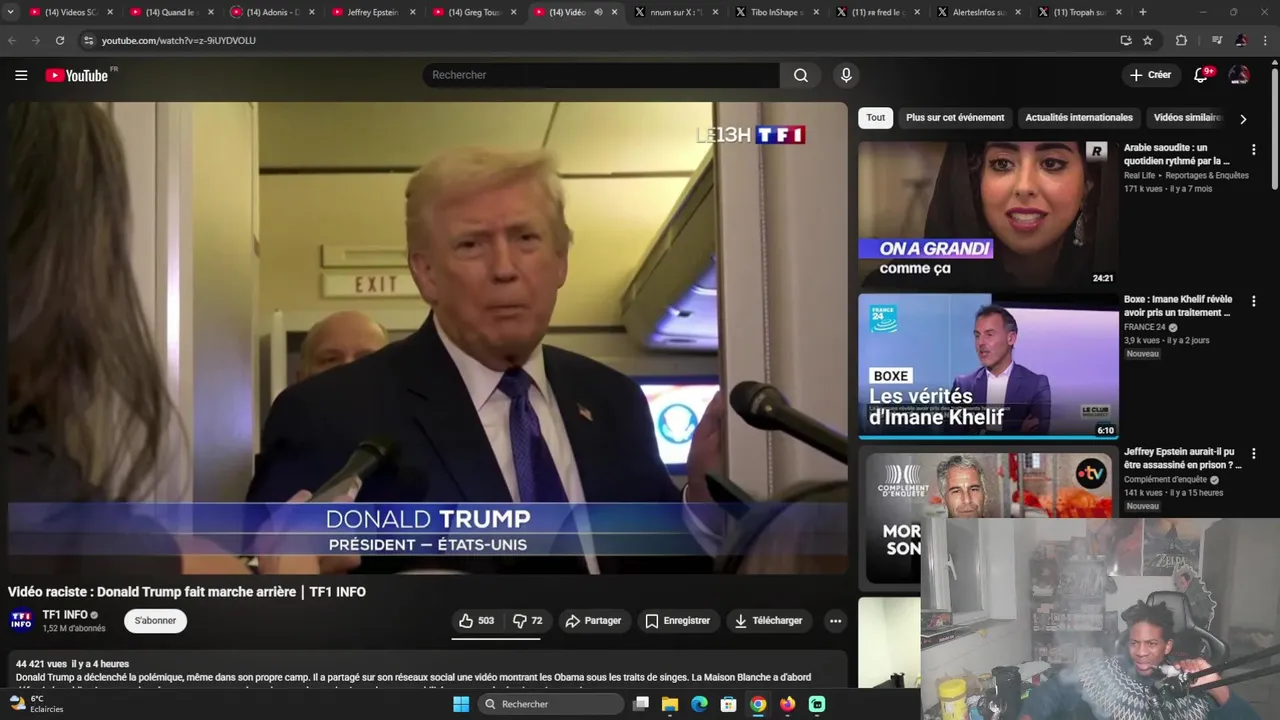This screenshot has width=1280, height=720.
Task: Like the video with thumbs up
Action: 476,621
